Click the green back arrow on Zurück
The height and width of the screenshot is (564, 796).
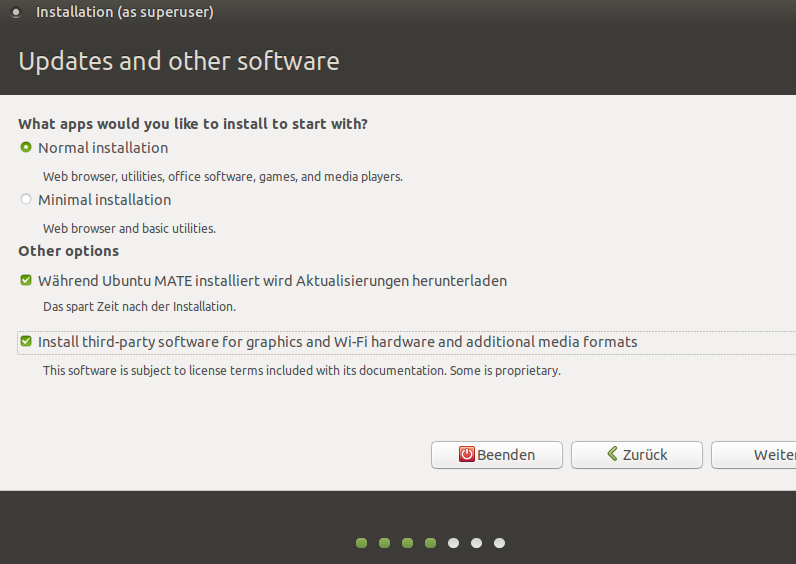[x=611, y=454]
